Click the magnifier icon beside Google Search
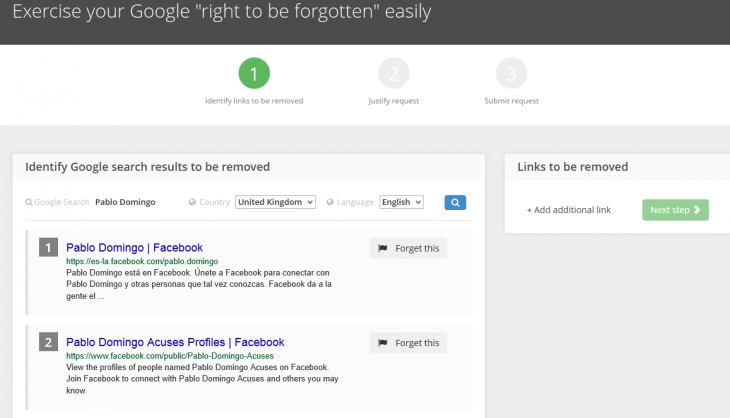Screen dimensions: 730x418 [x=29, y=202]
